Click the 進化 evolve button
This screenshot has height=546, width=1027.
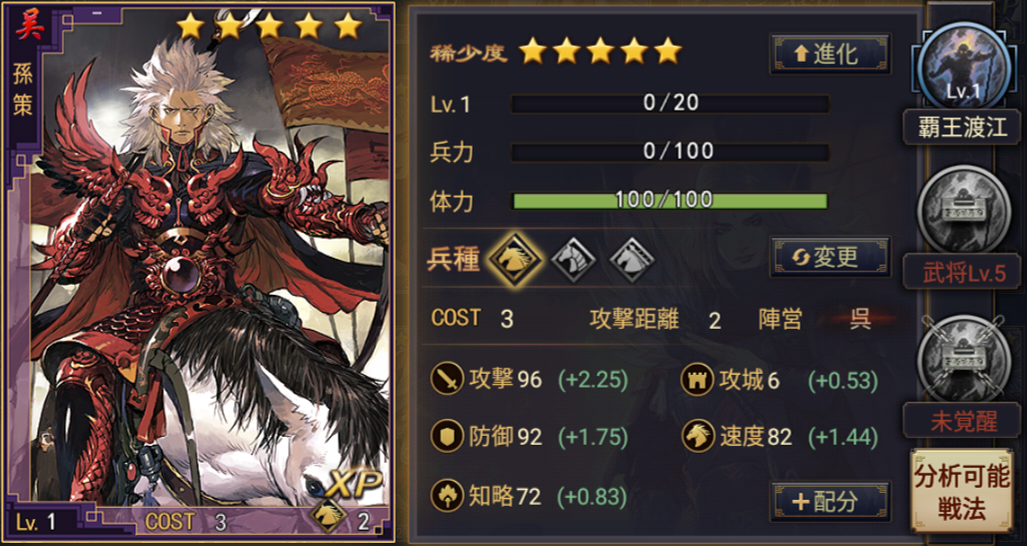click(831, 54)
